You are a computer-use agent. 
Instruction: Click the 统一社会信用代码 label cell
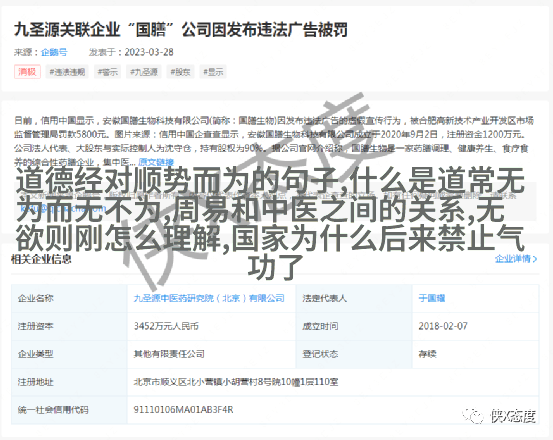pos(69,410)
